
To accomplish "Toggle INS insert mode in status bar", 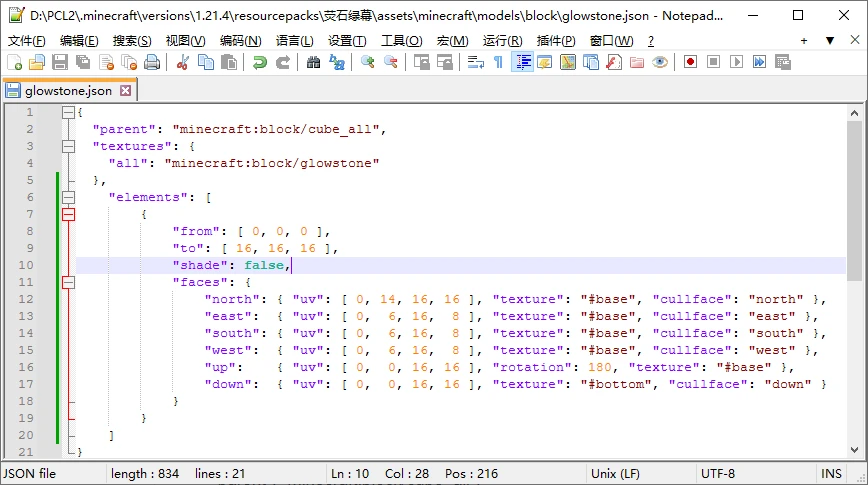I will point(831,474).
